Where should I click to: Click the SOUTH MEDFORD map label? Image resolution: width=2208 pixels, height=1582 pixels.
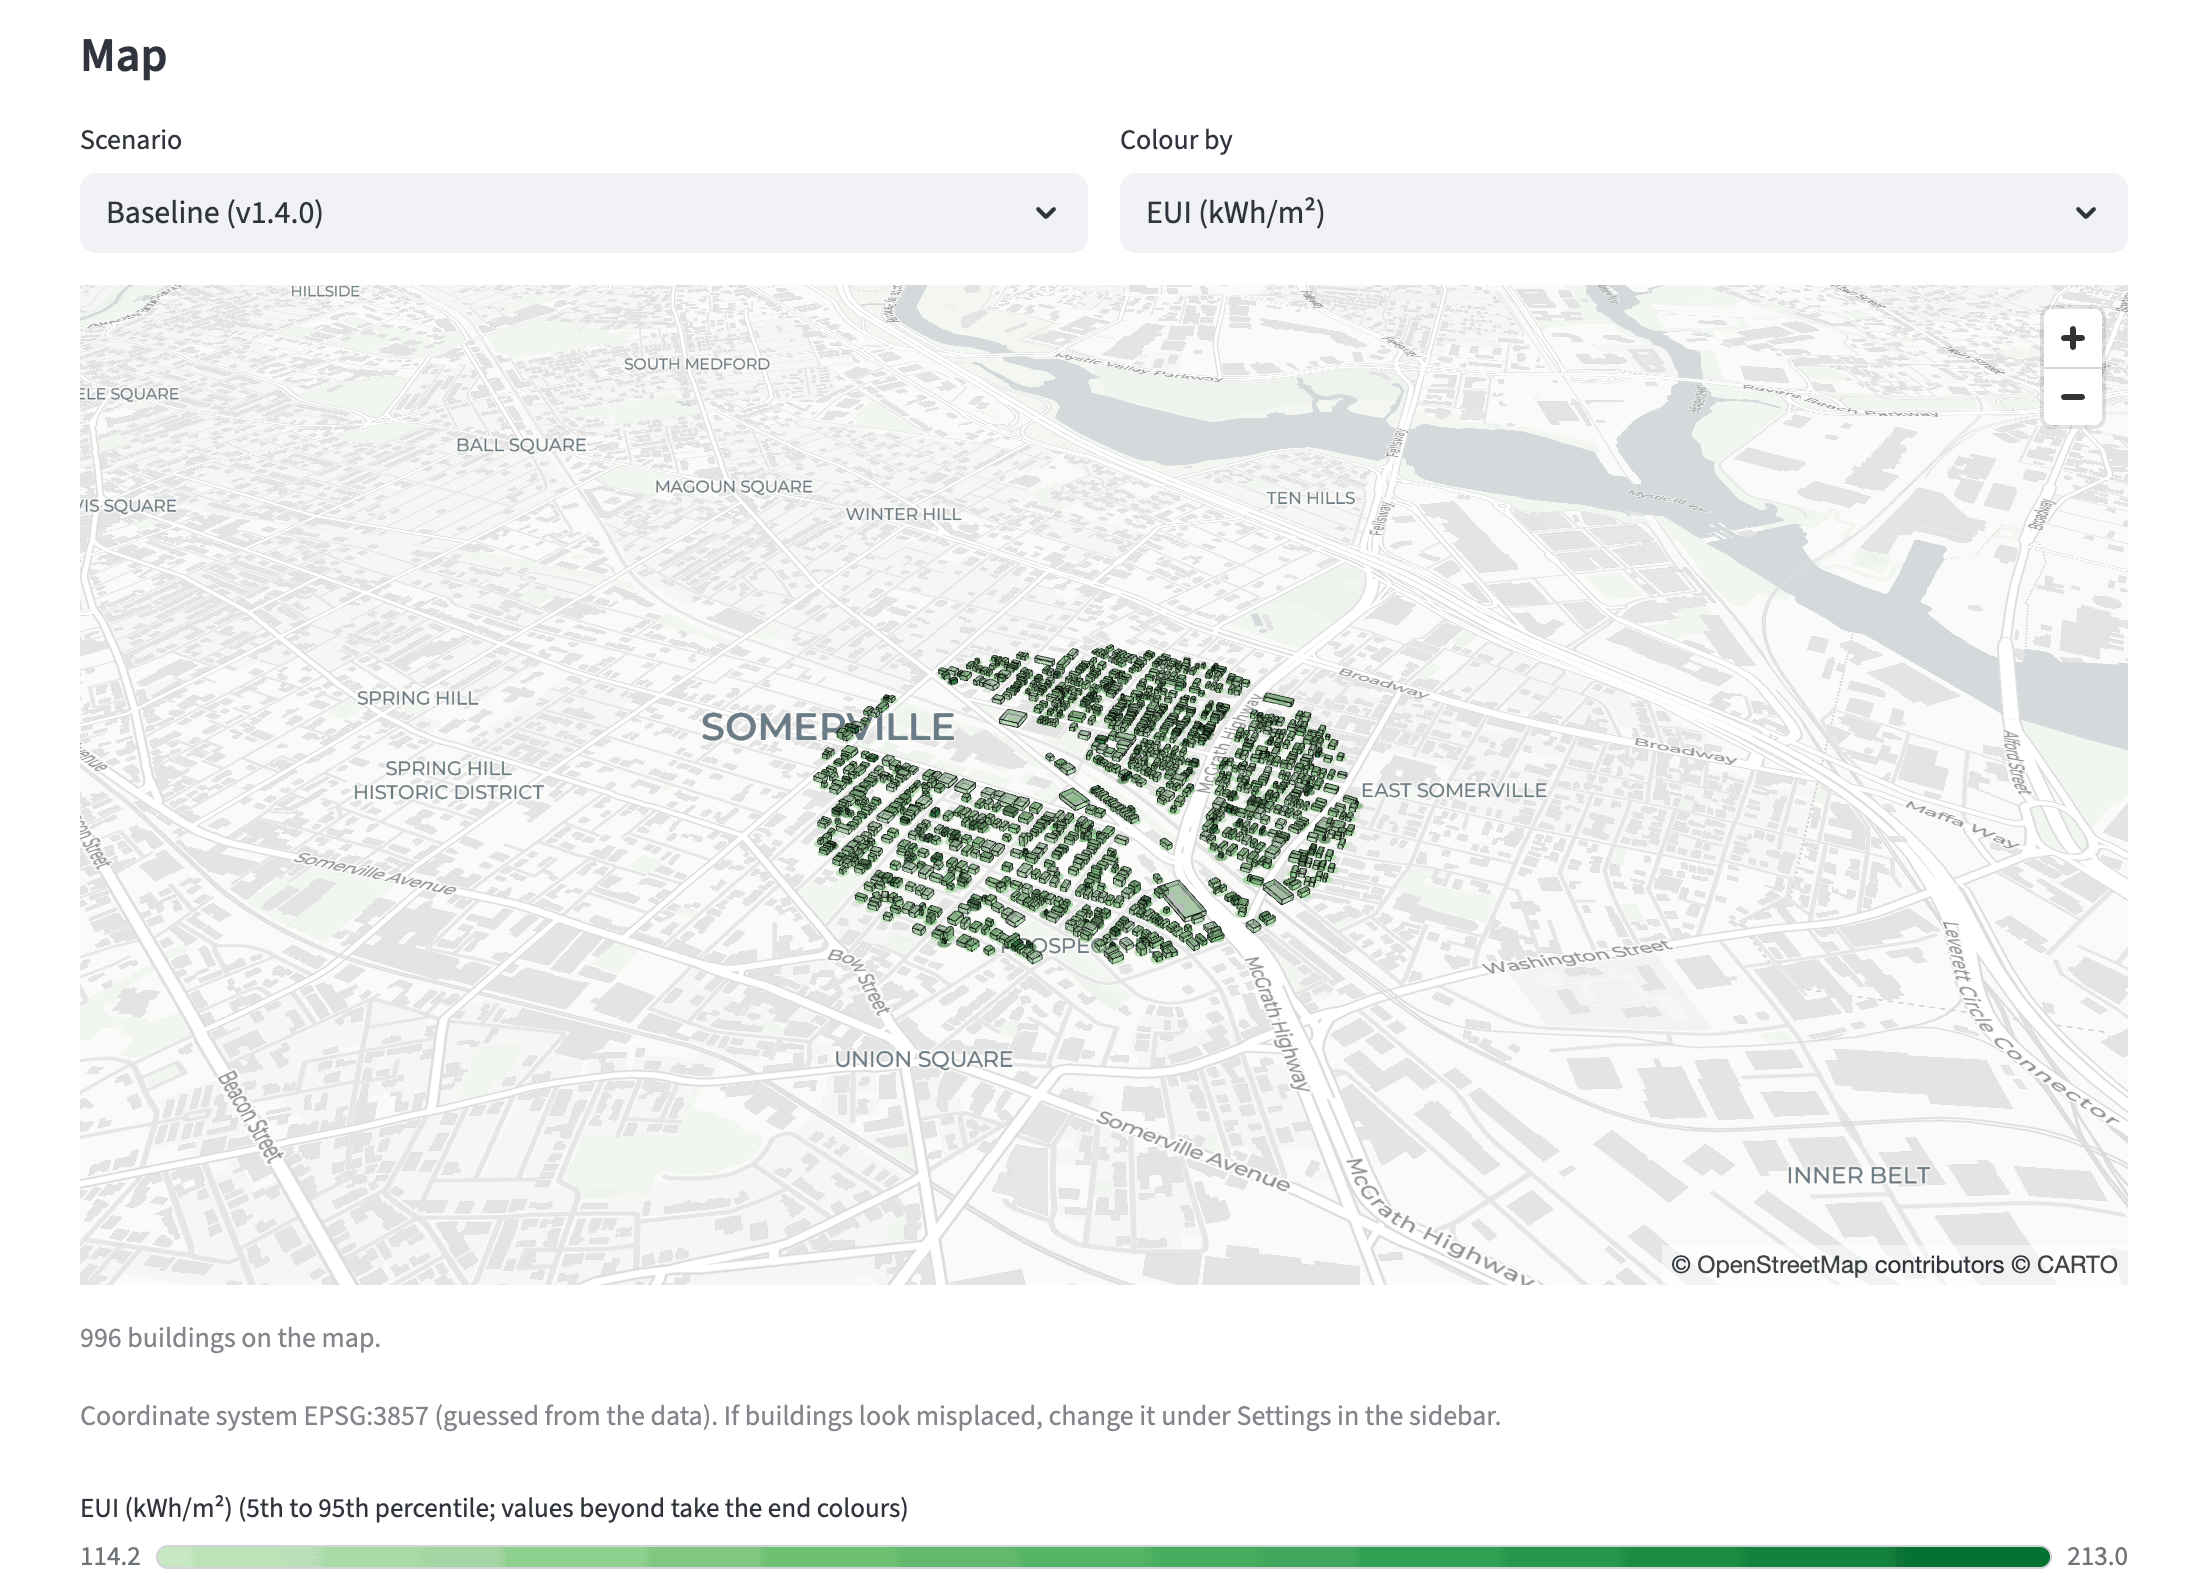tap(696, 364)
